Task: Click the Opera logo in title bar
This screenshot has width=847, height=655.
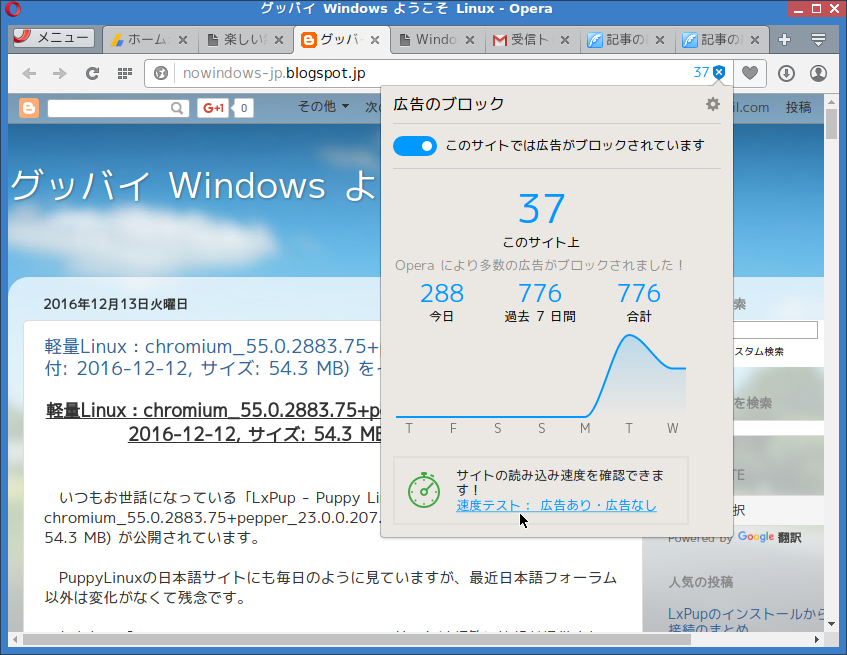Action: click(x=12, y=9)
